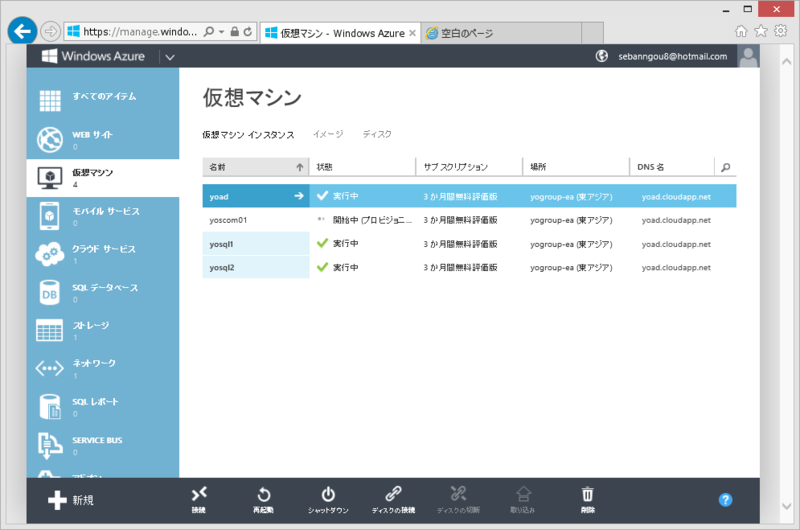
Task: Click yosql1 row location yogroup-ea
Action: [571, 244]
